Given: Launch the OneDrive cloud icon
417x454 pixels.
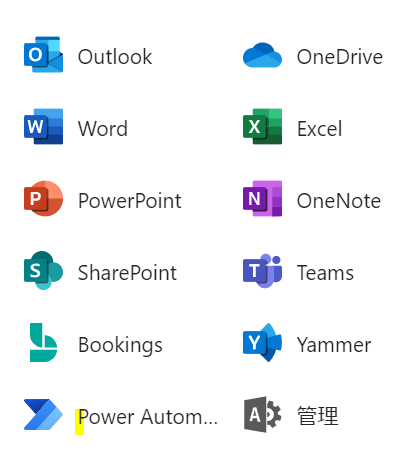Looking at the screenshot, I should pyautogui.click(x=262, y=55).
